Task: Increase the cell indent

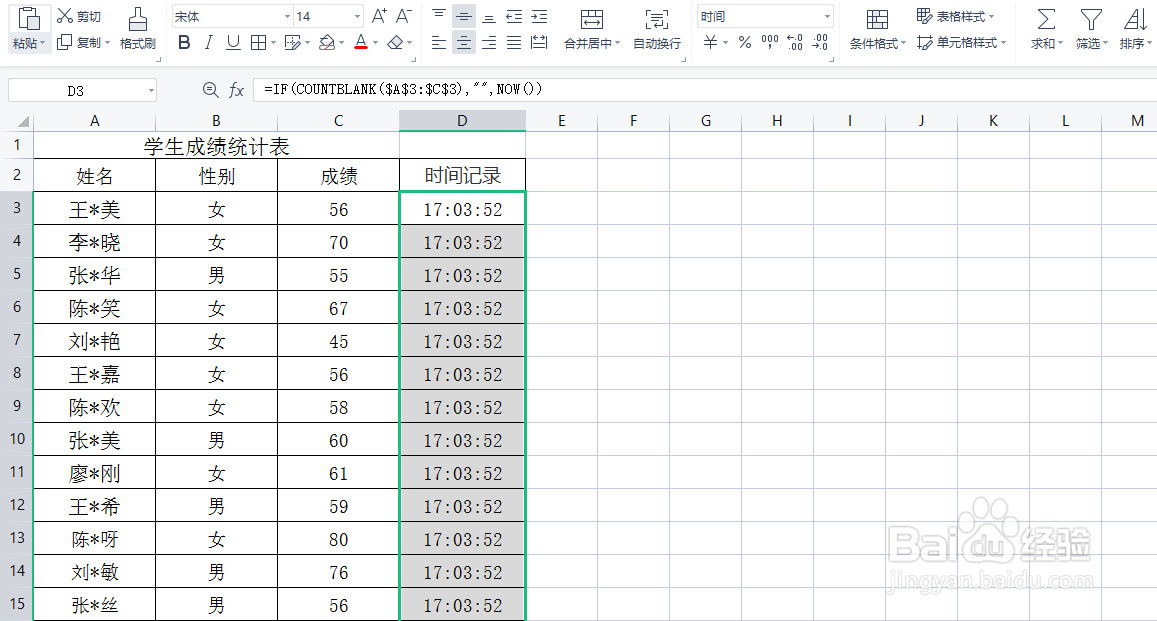Action: coord(539,15)
